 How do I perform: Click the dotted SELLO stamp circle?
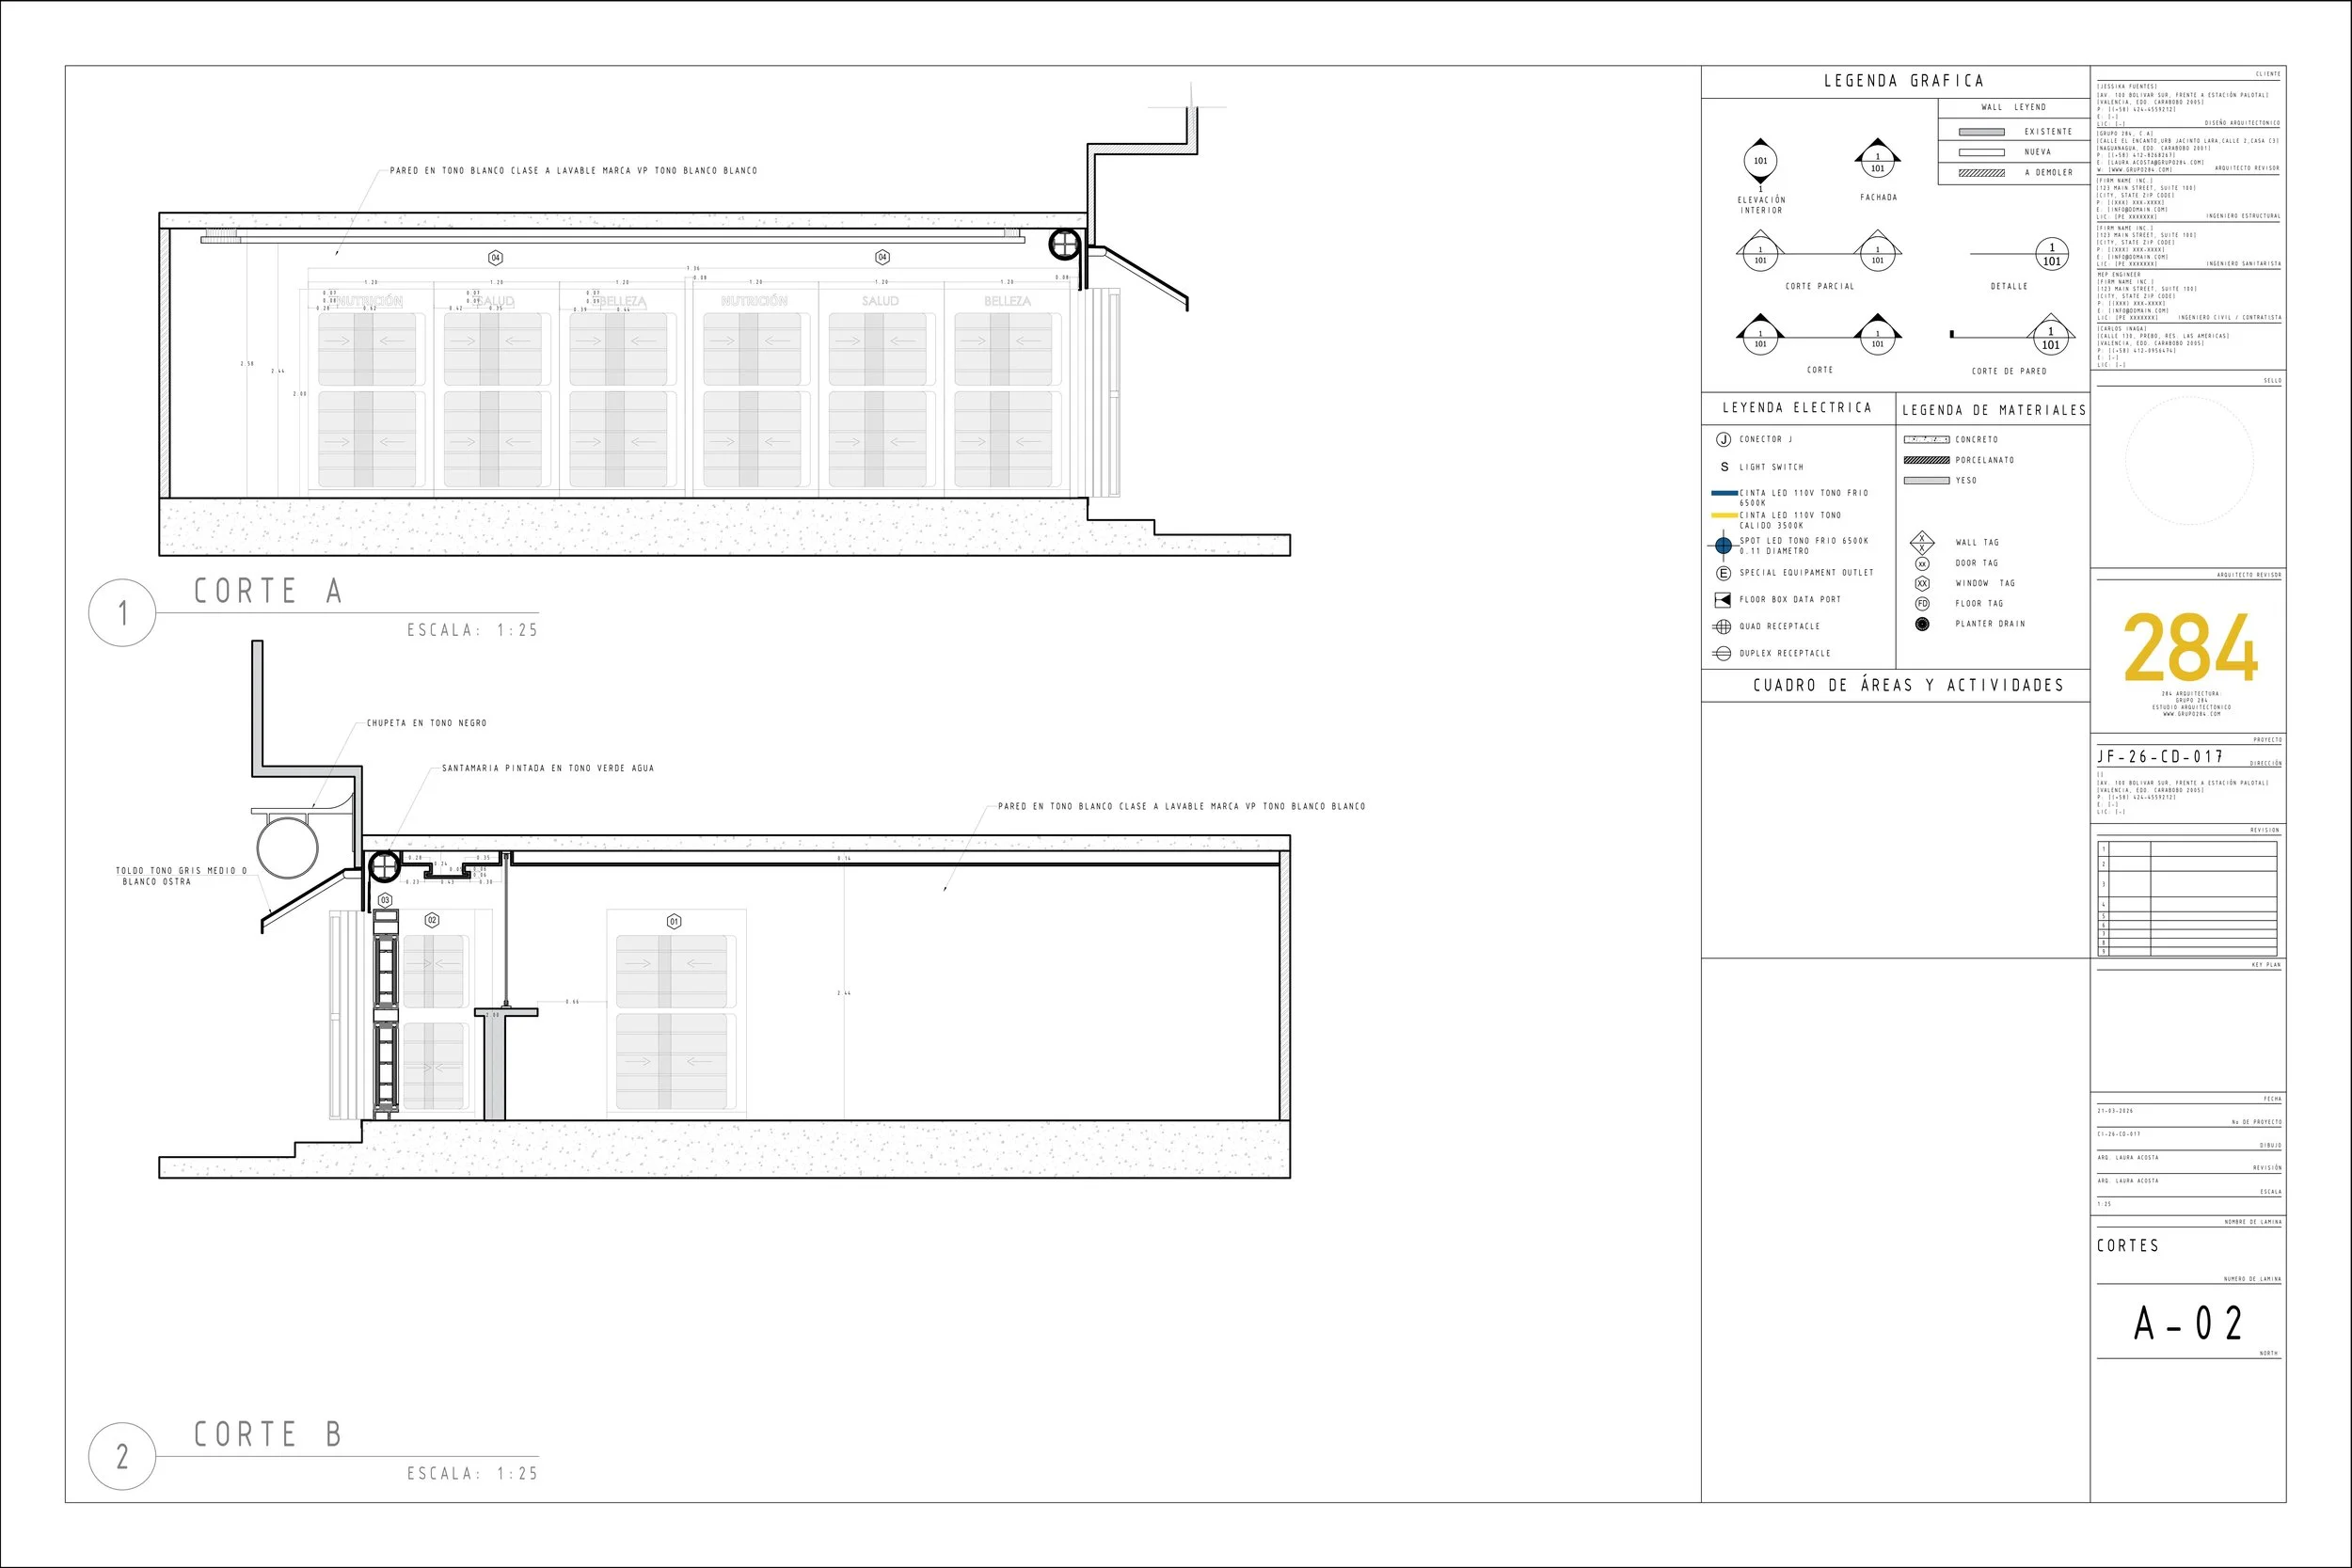coord(2189,460)
